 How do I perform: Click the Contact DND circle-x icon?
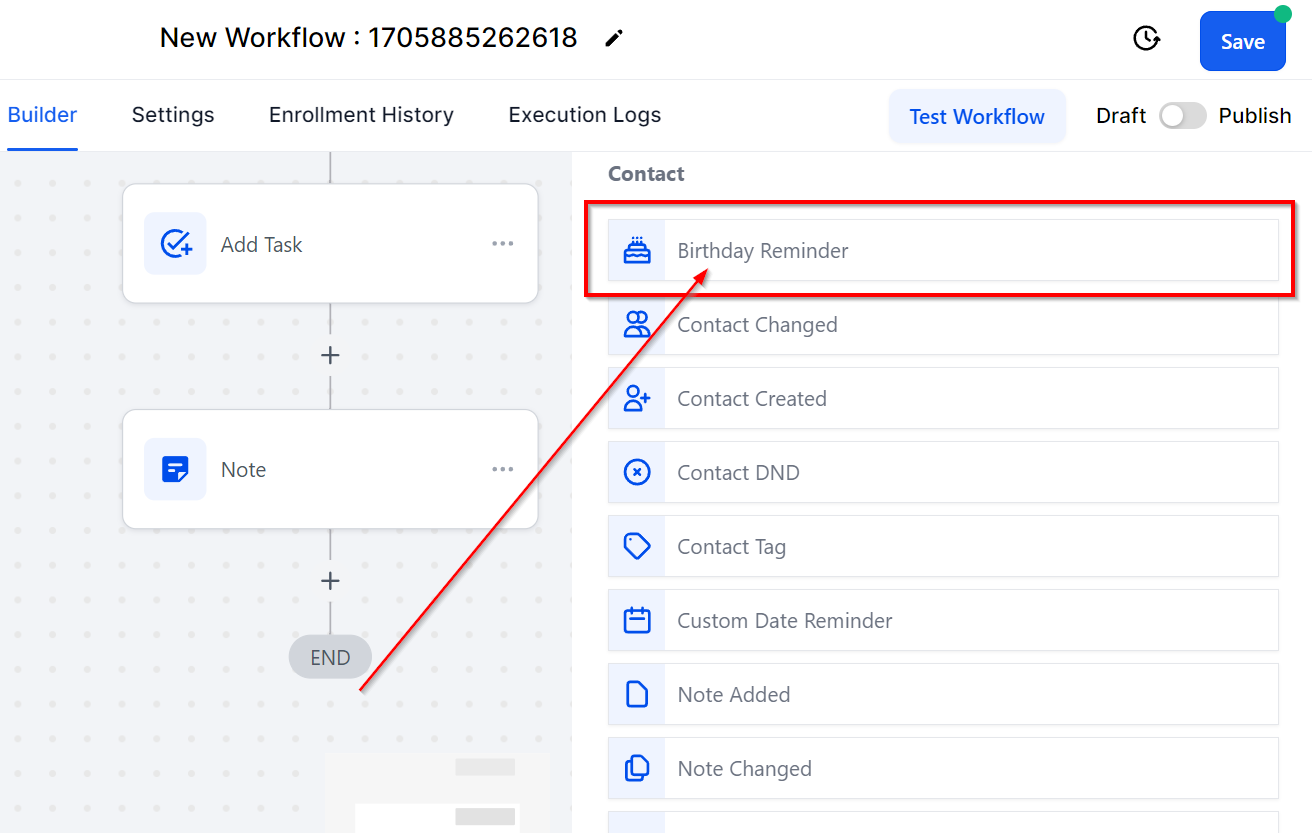pyautogui.click(x=637, y=472)
